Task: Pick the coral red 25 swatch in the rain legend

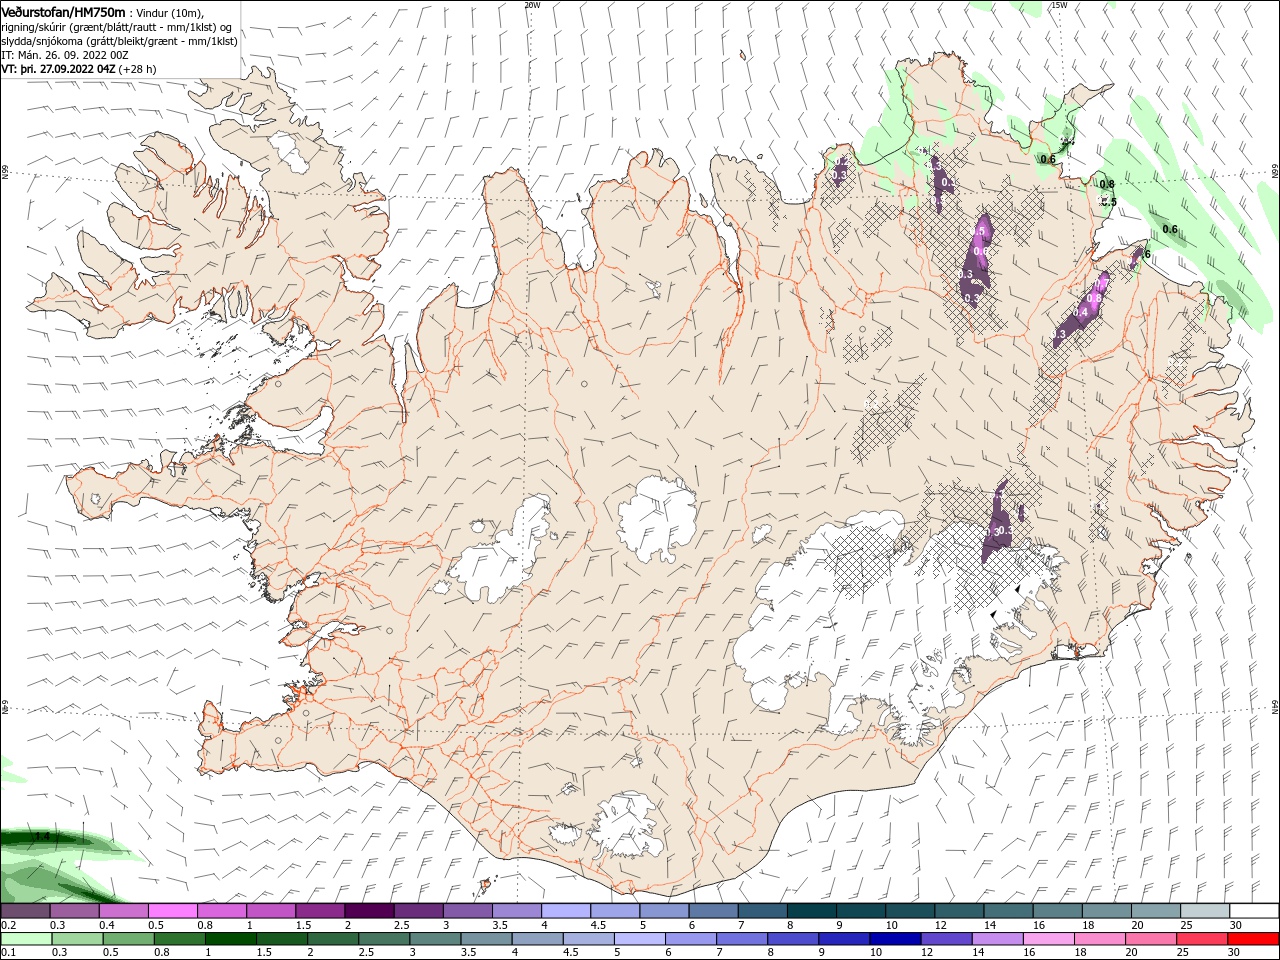Action: [1200, 939]
